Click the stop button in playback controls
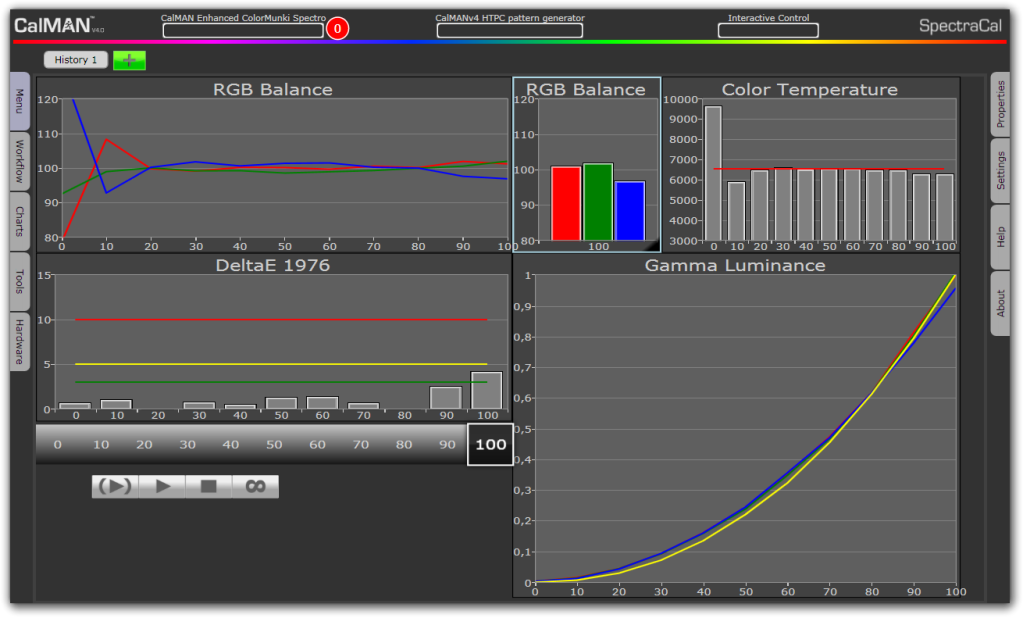Viewport: 1023px width, 618px height. pyautogui.click(x=209, y=486)
